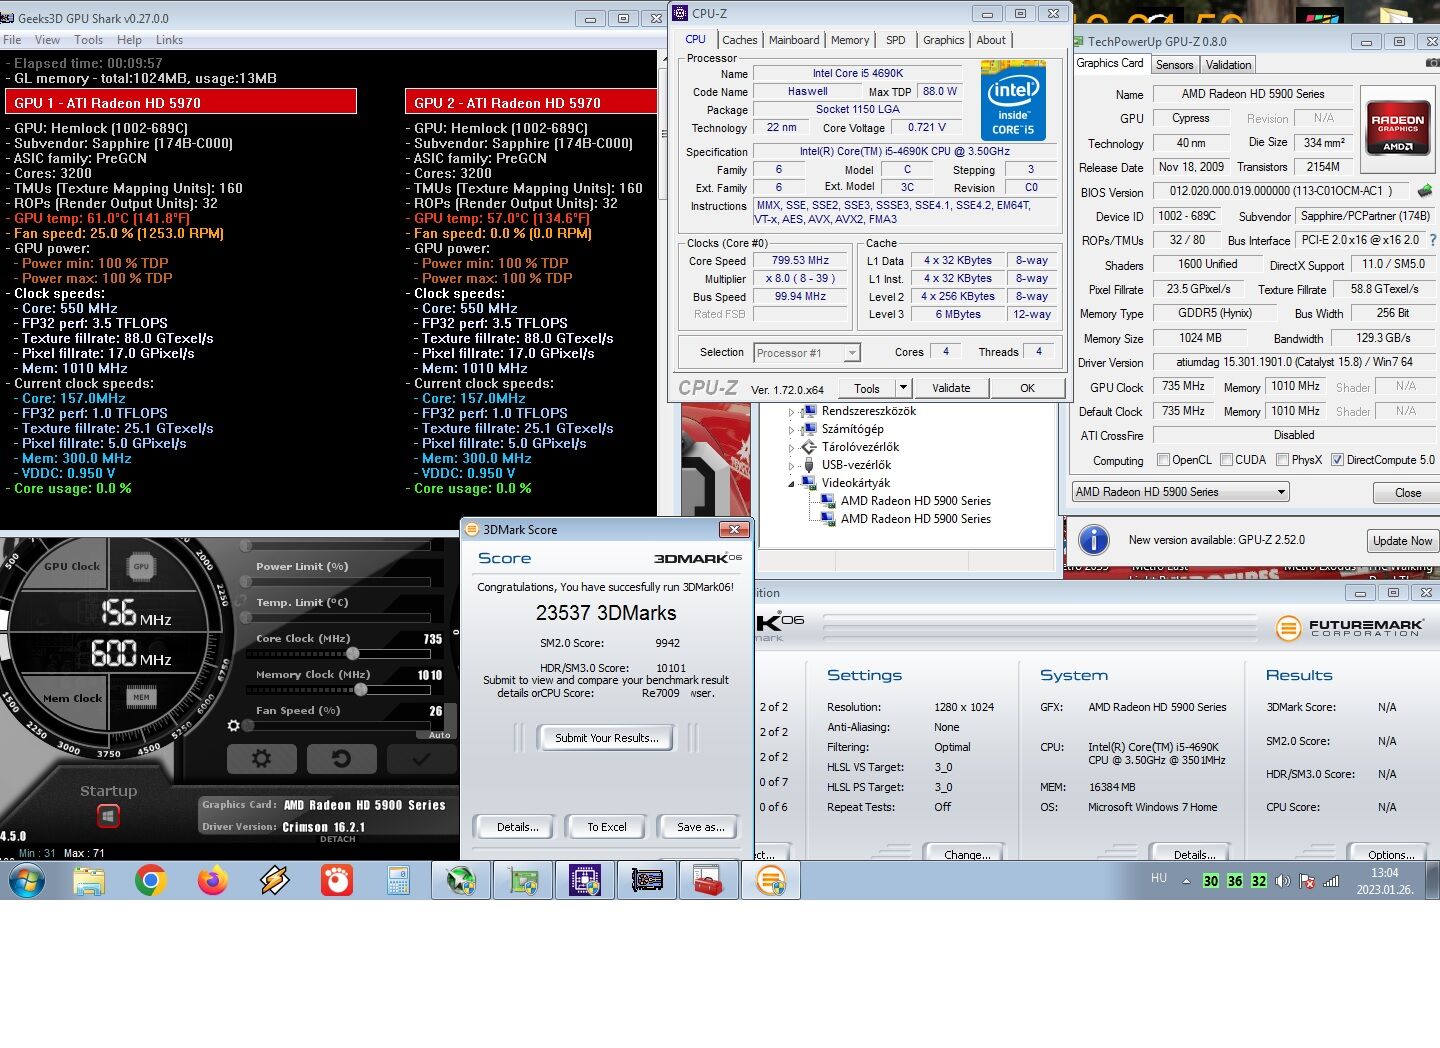Show hidden system tray icons

click(x=1186, y=881)
